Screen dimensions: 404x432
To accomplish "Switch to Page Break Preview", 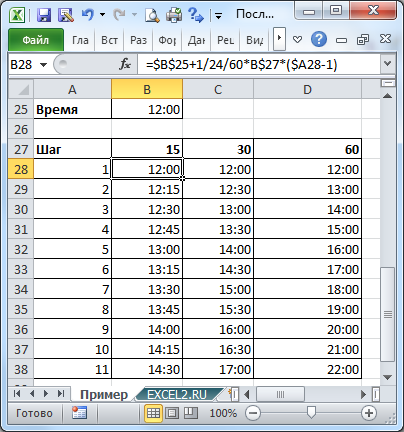I will (x=191, y=413).
